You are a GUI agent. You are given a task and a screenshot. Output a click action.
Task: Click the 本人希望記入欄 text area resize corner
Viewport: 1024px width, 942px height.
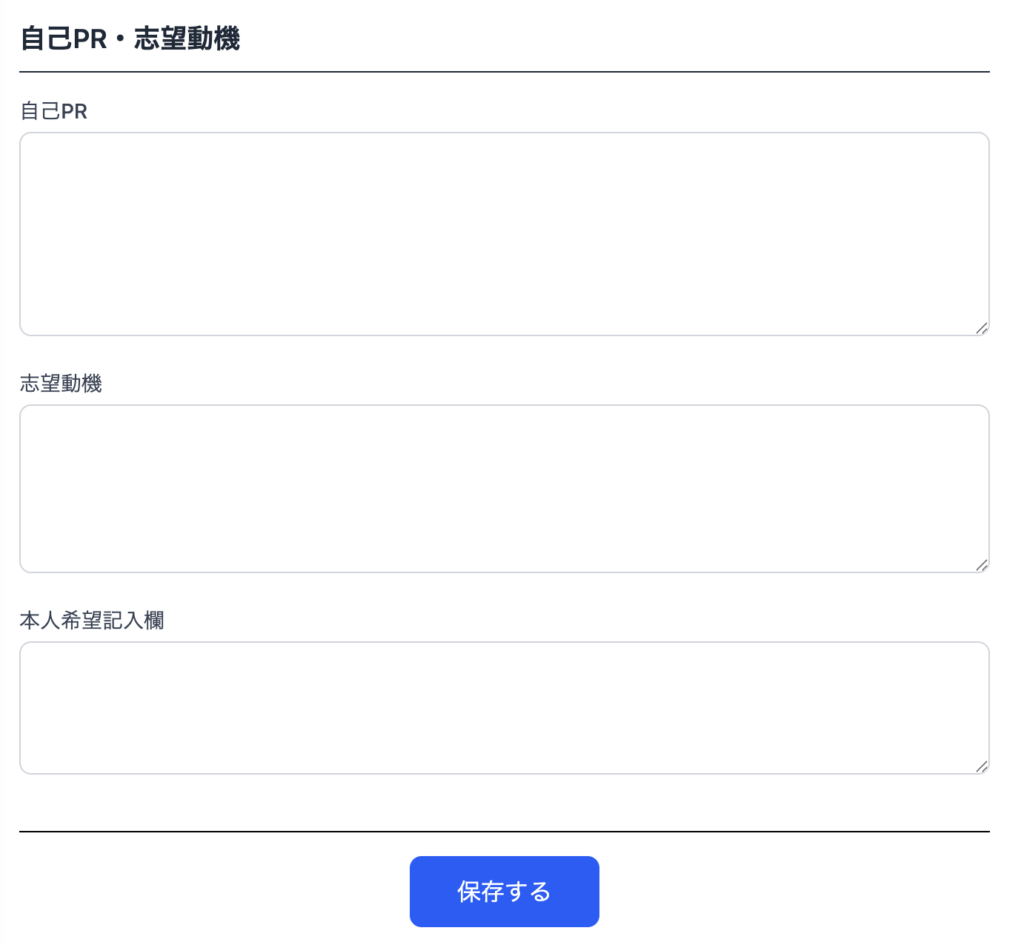982,766
